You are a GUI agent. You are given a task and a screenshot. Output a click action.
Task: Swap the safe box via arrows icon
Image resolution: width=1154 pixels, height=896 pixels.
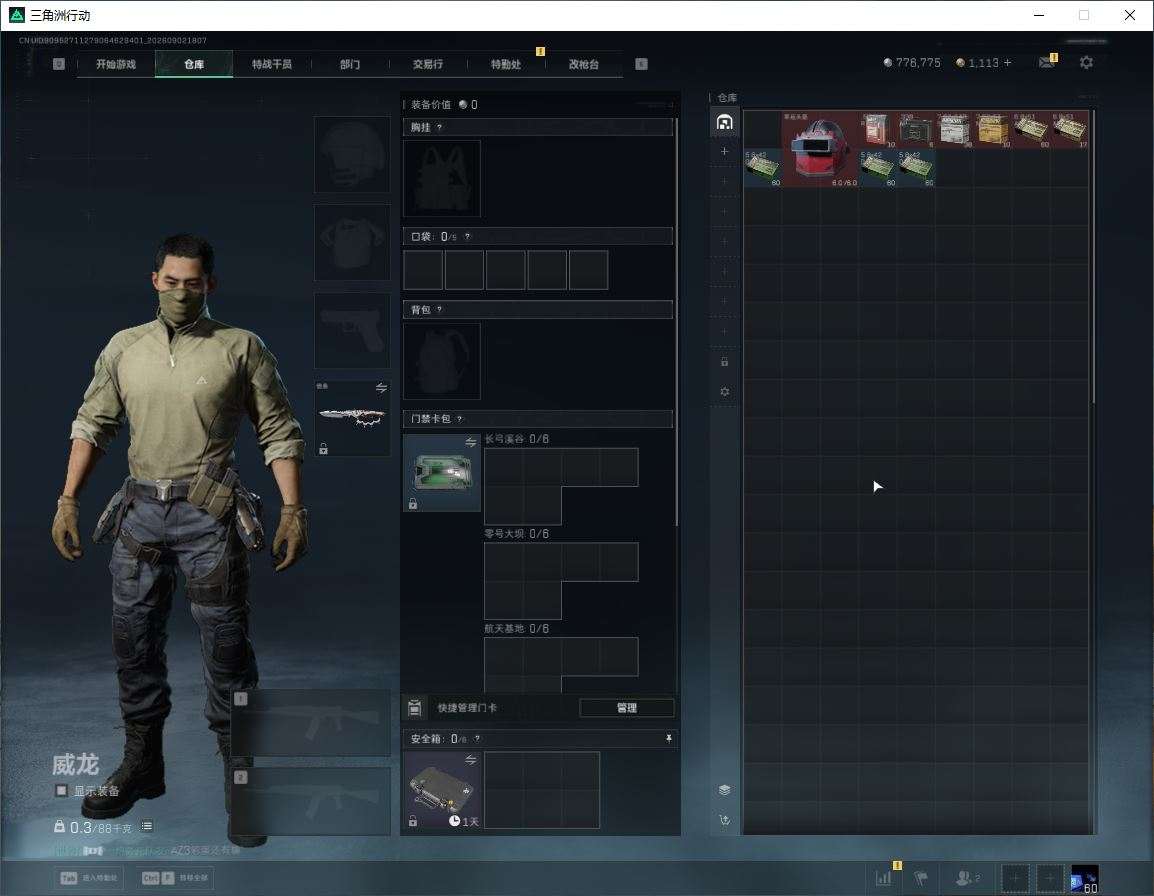[470, 759]
